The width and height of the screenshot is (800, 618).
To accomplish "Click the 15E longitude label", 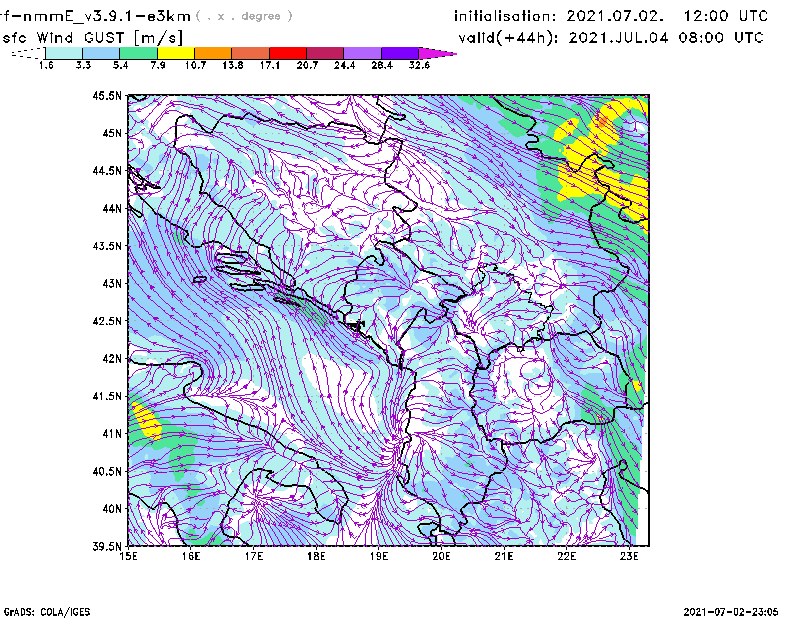I will coord(128,556).
